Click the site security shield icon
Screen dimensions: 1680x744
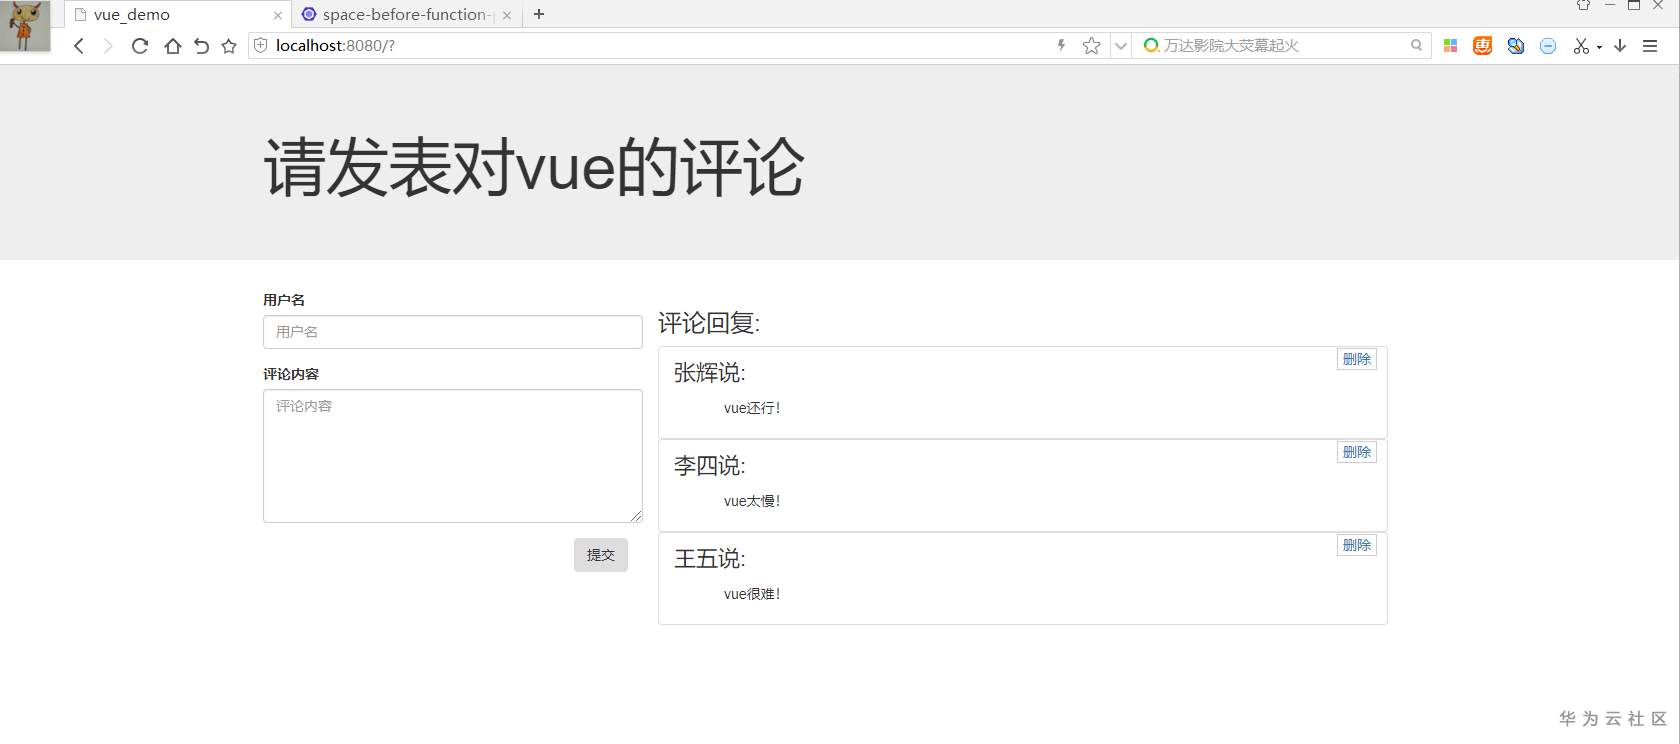[x=261, y=46]
